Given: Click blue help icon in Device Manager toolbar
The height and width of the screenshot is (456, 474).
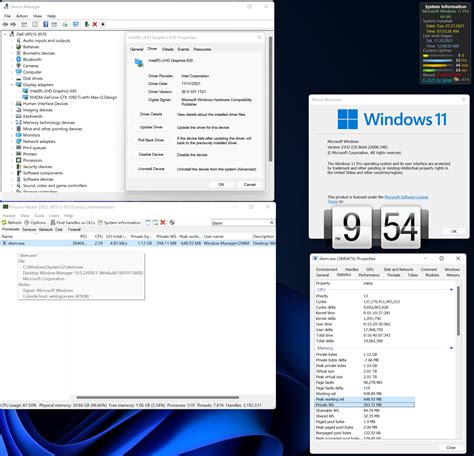Looking at the screenshot, I should [46, 24].
